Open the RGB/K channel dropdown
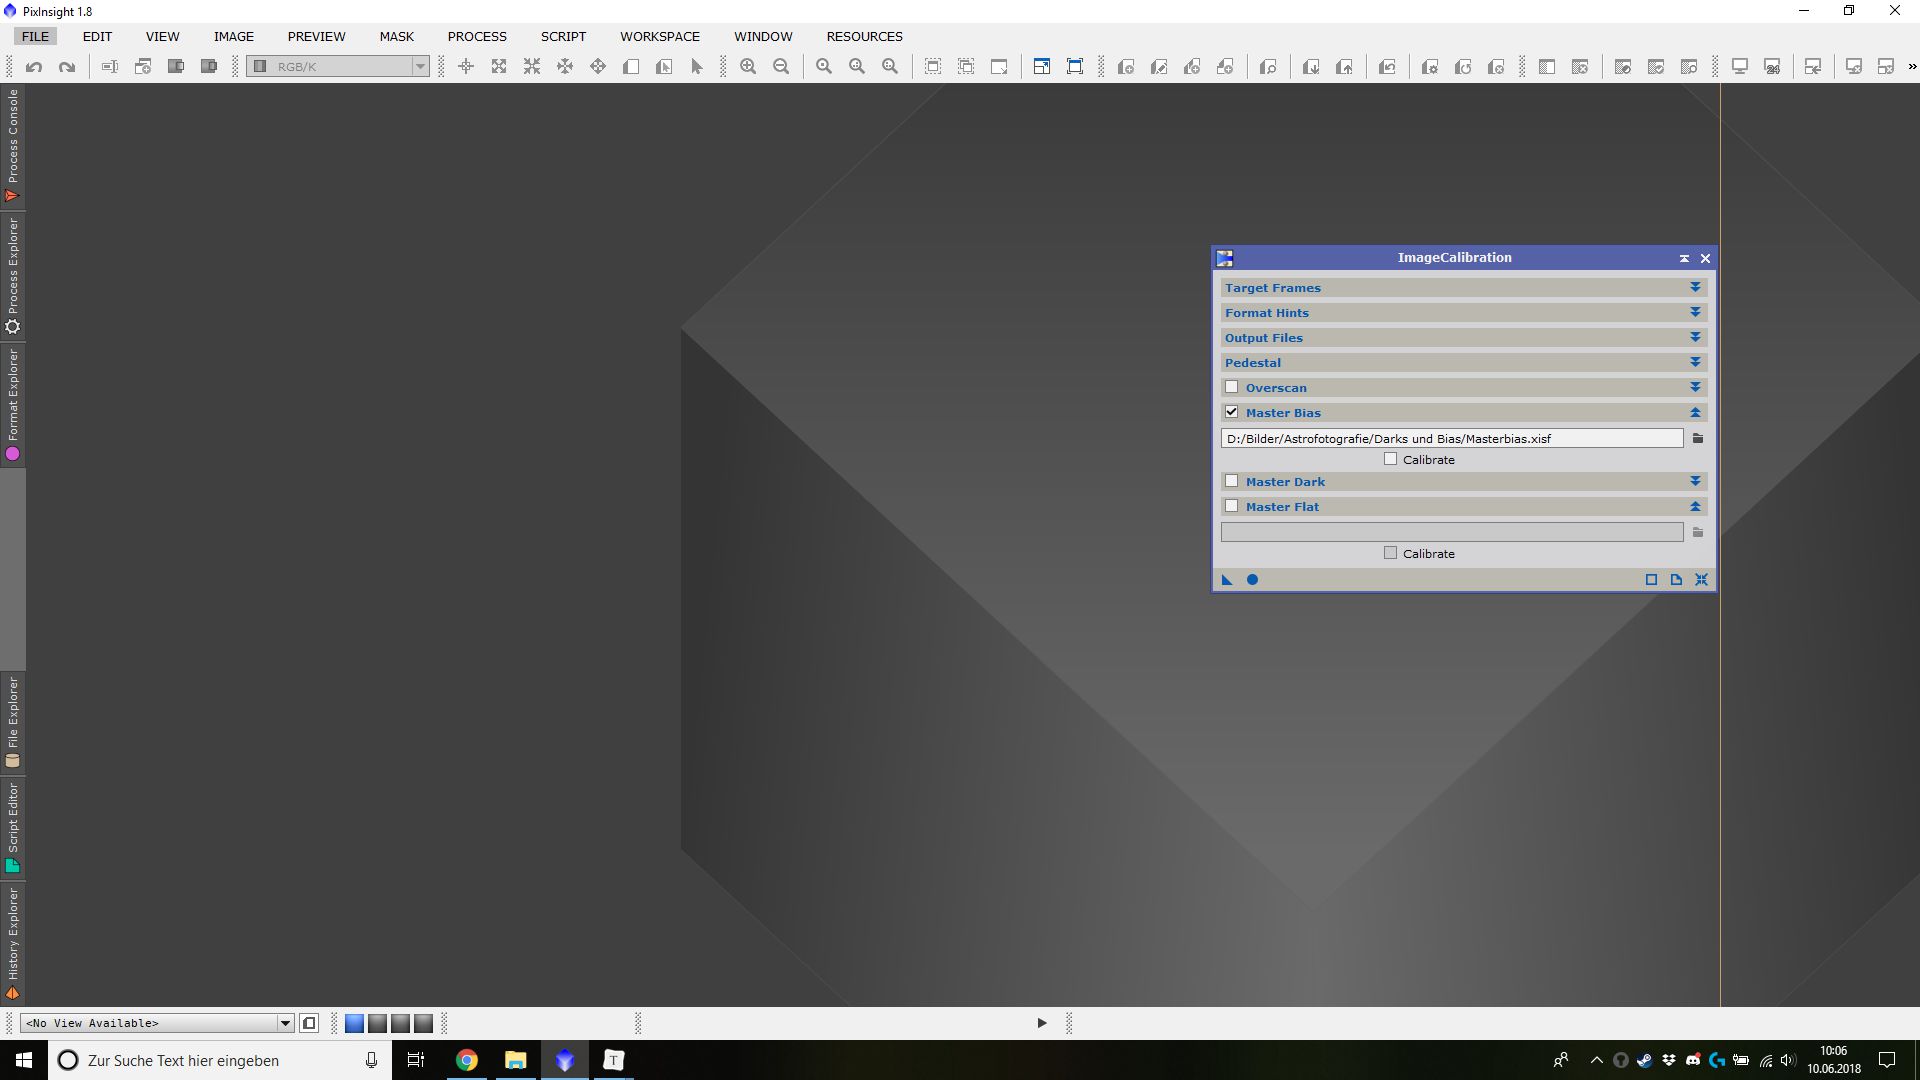Viewport: 1920px width, 1080px height. (339, 67)
